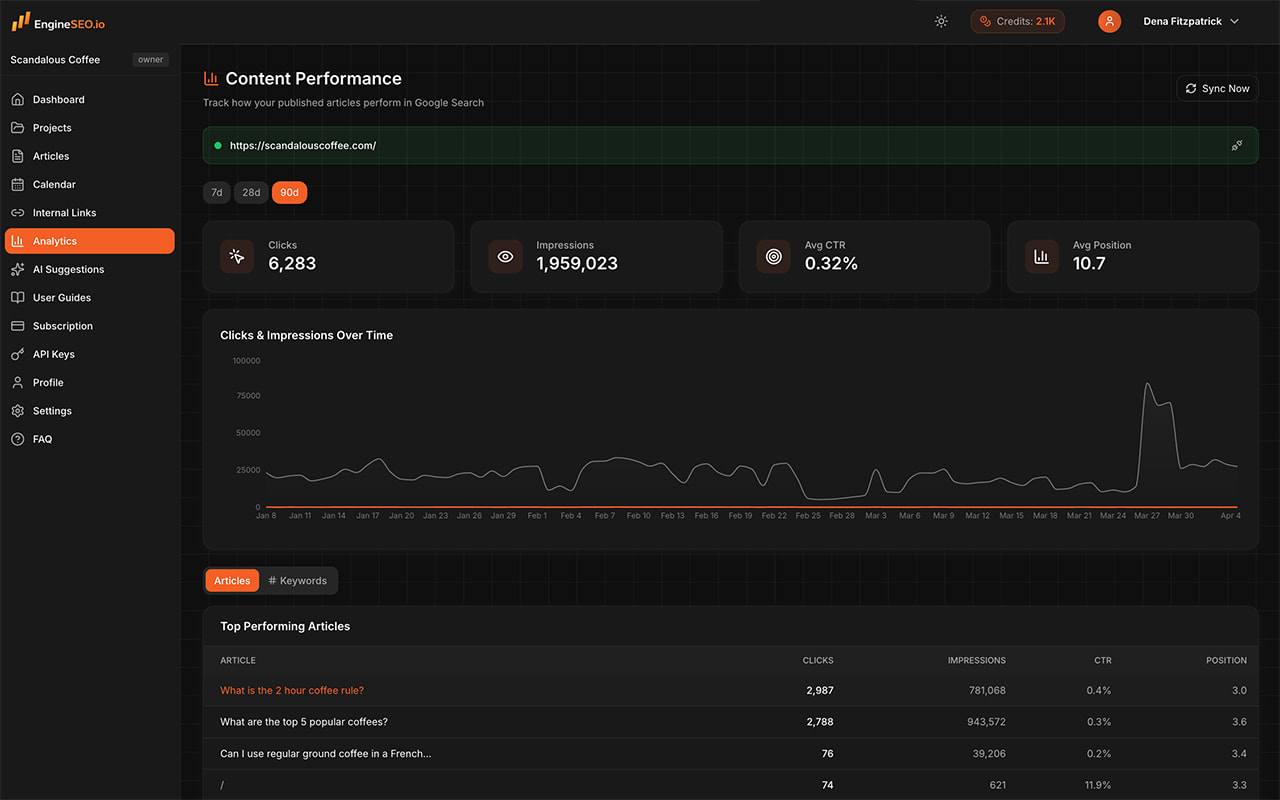Click the 3.4 position cell
Viewport: 1280px width, 800px height.
[1239, 754]
